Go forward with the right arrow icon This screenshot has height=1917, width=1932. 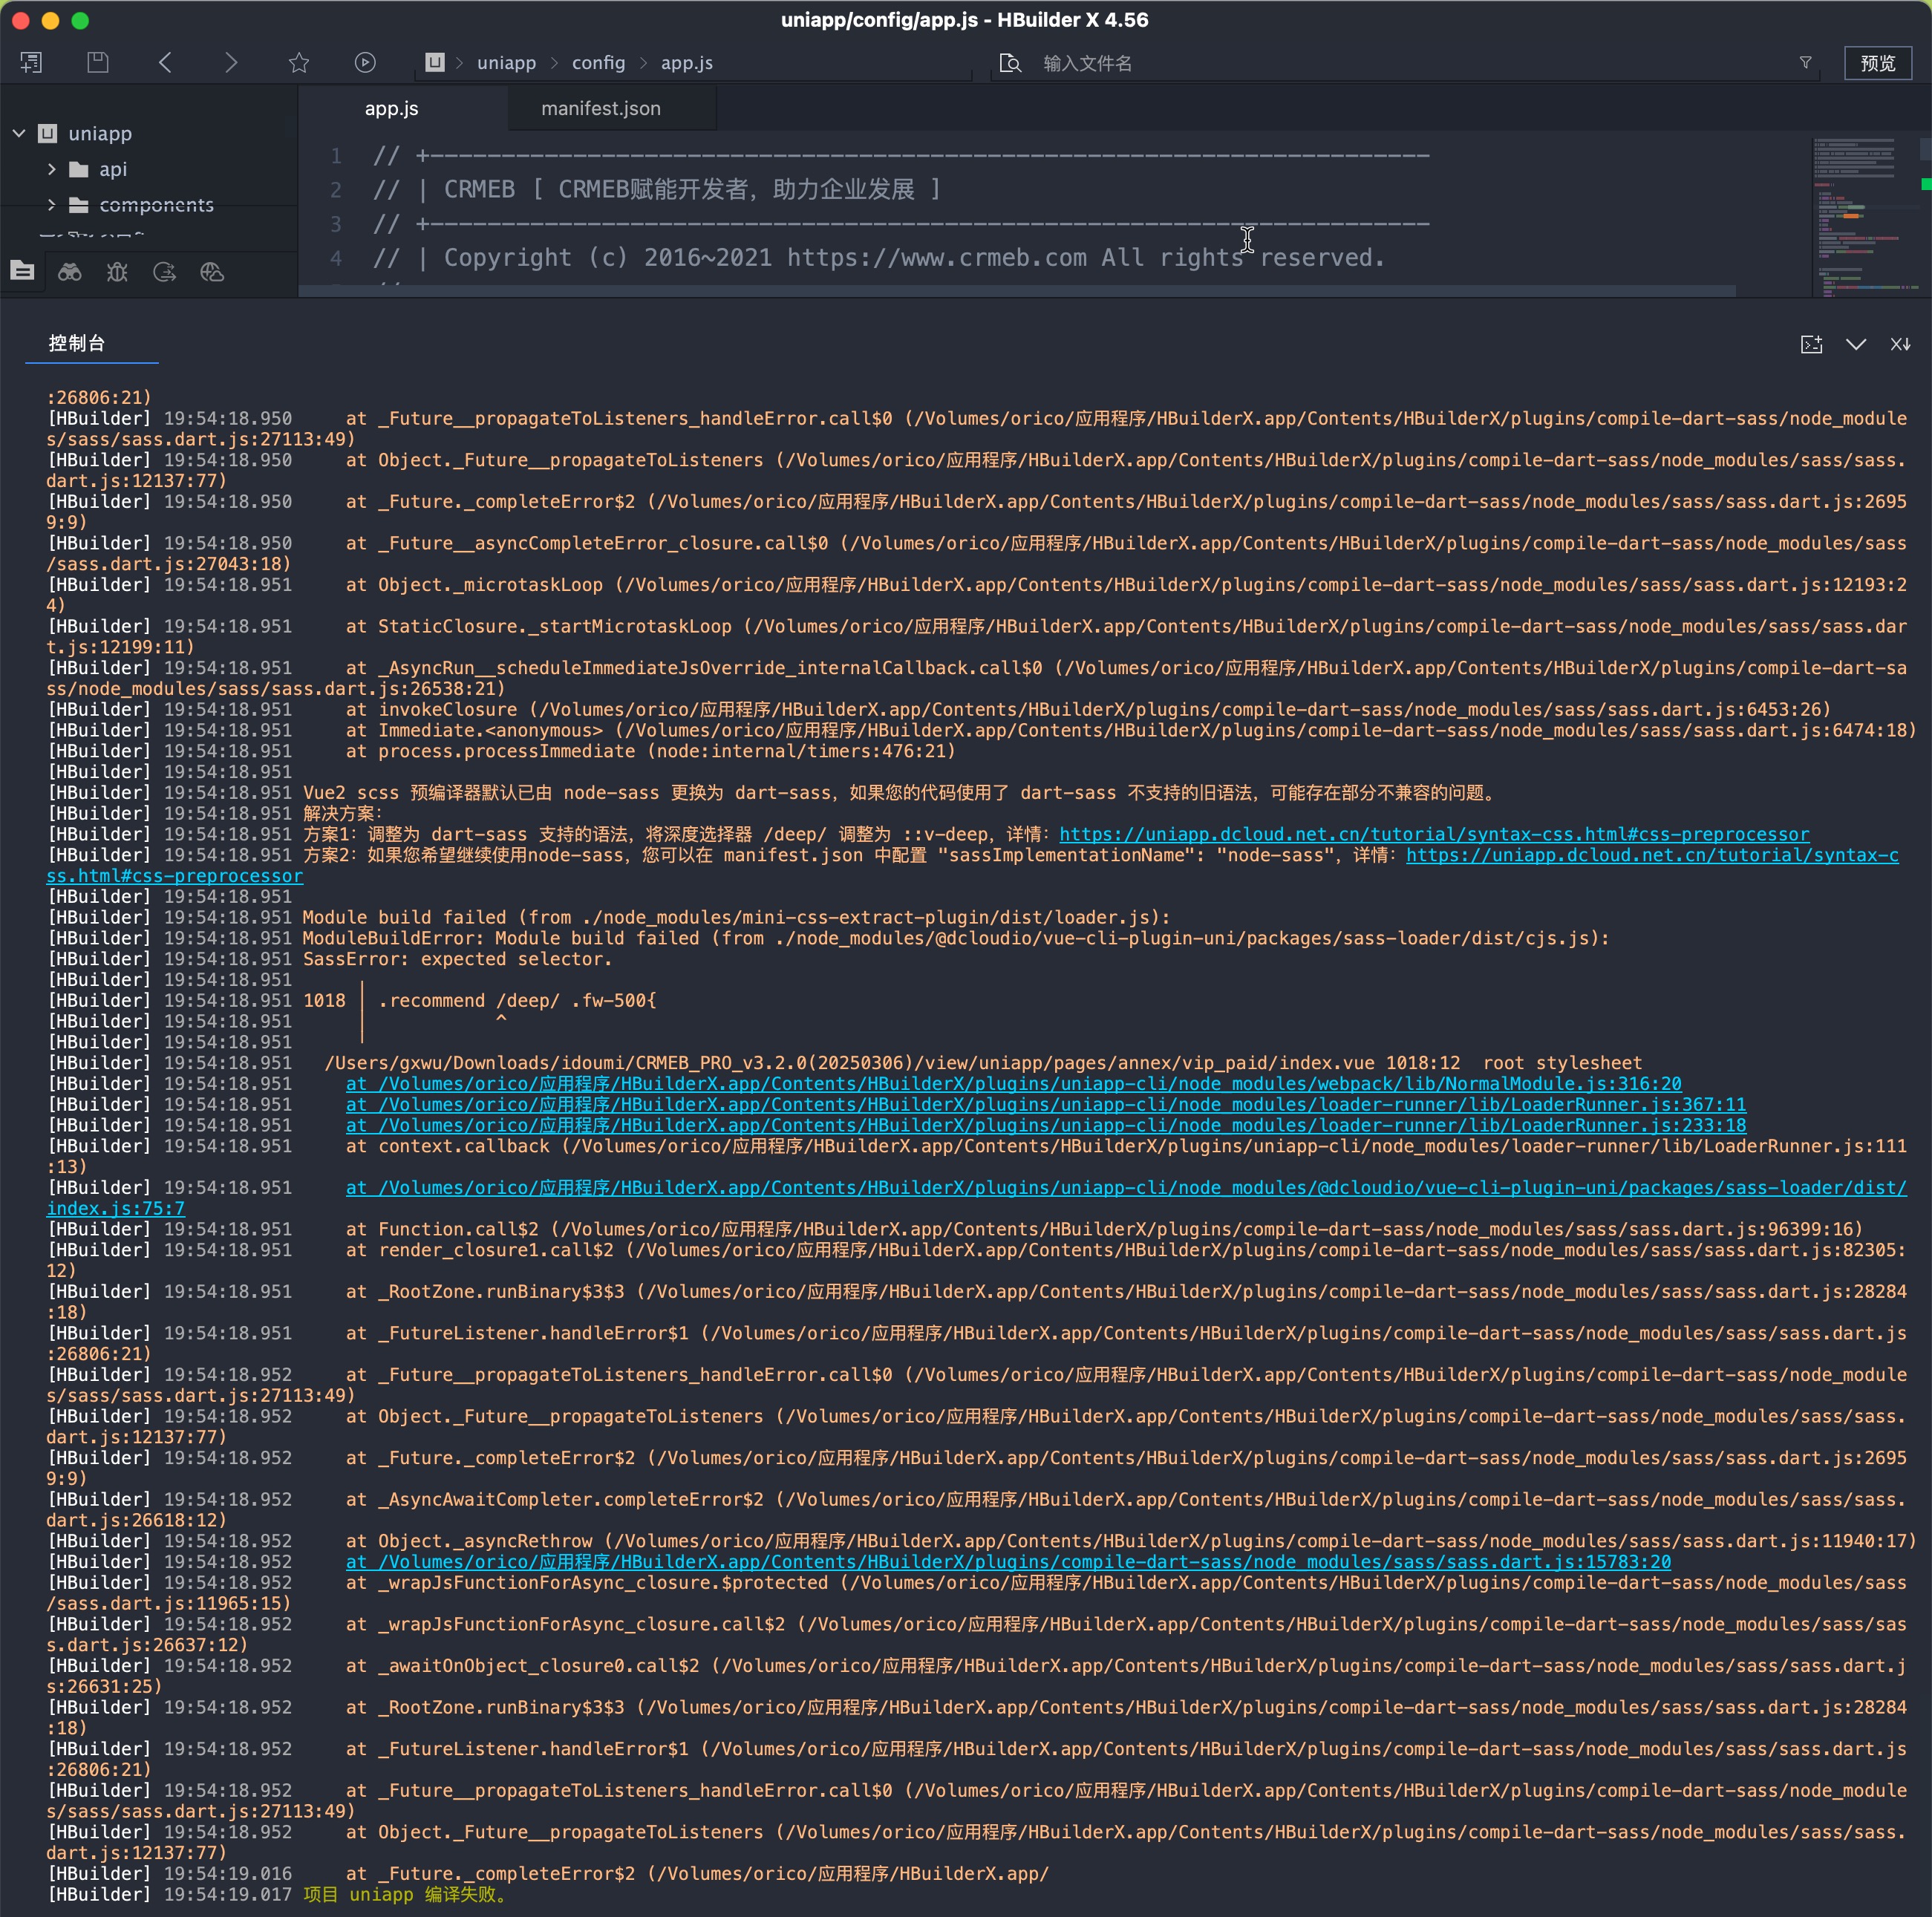[x=232, y=62]
